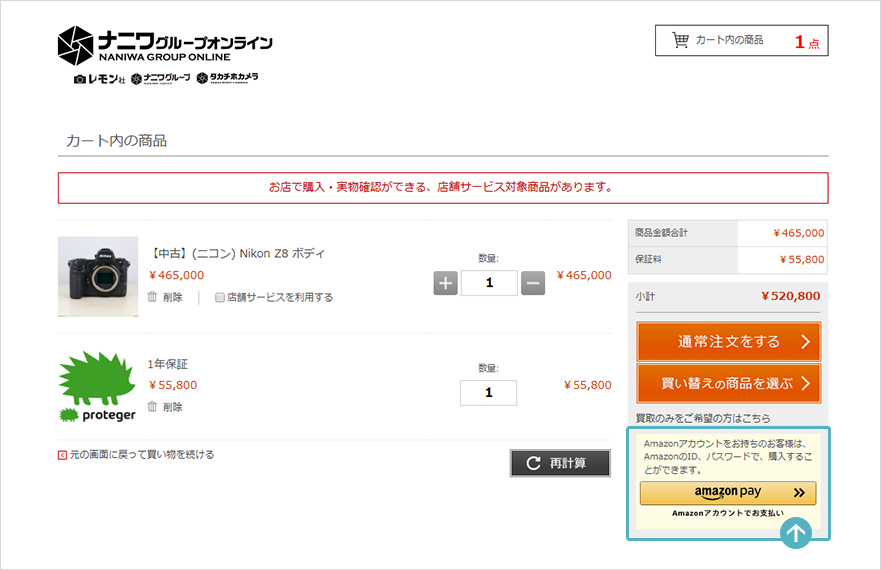
Task: Click the blue scroll-to-top arrow icon
Action: pyautogui.click(x=796, y=533)
